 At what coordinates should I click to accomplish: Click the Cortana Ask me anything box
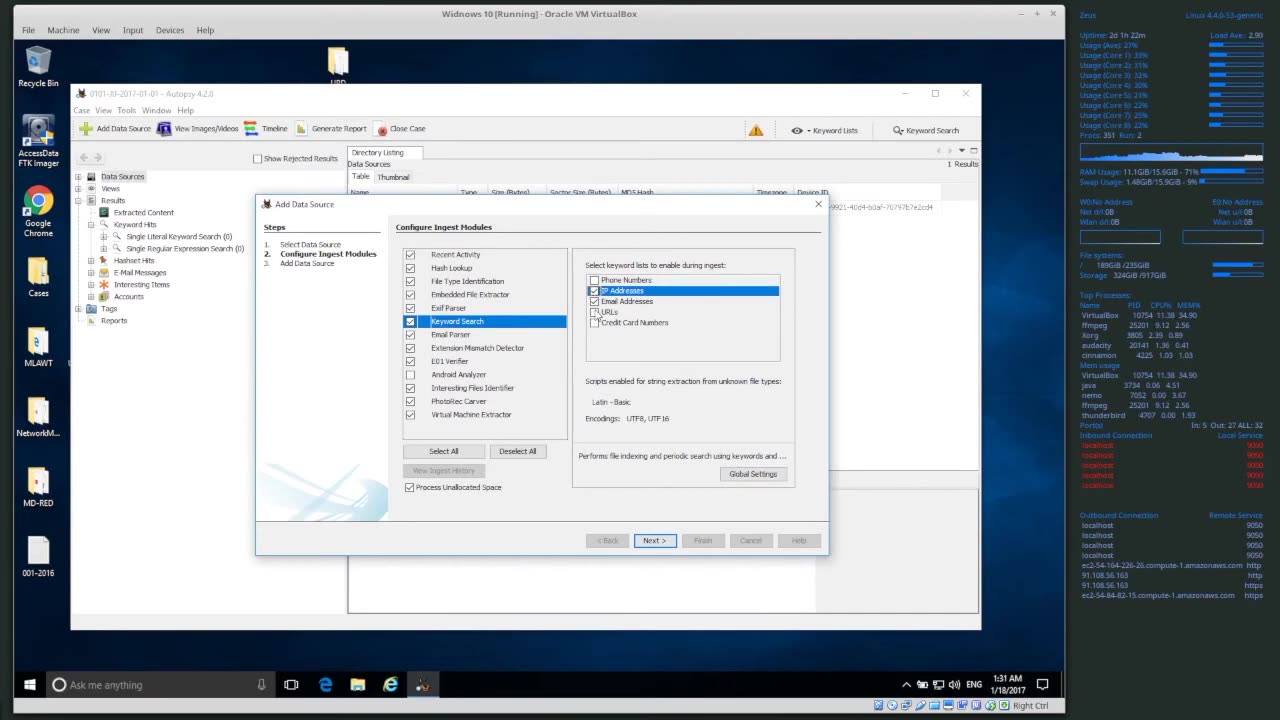click(x=160, y=685)
